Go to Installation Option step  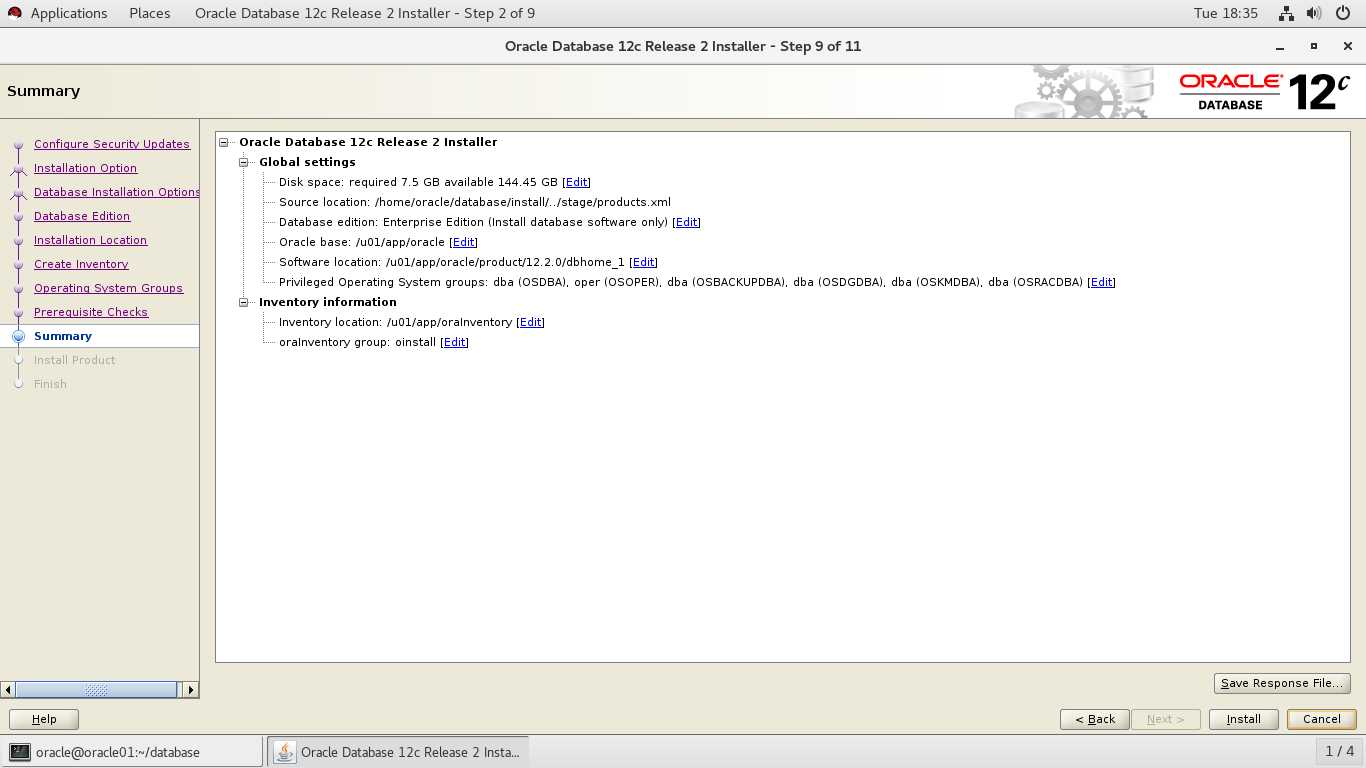[x=85, y=168]
